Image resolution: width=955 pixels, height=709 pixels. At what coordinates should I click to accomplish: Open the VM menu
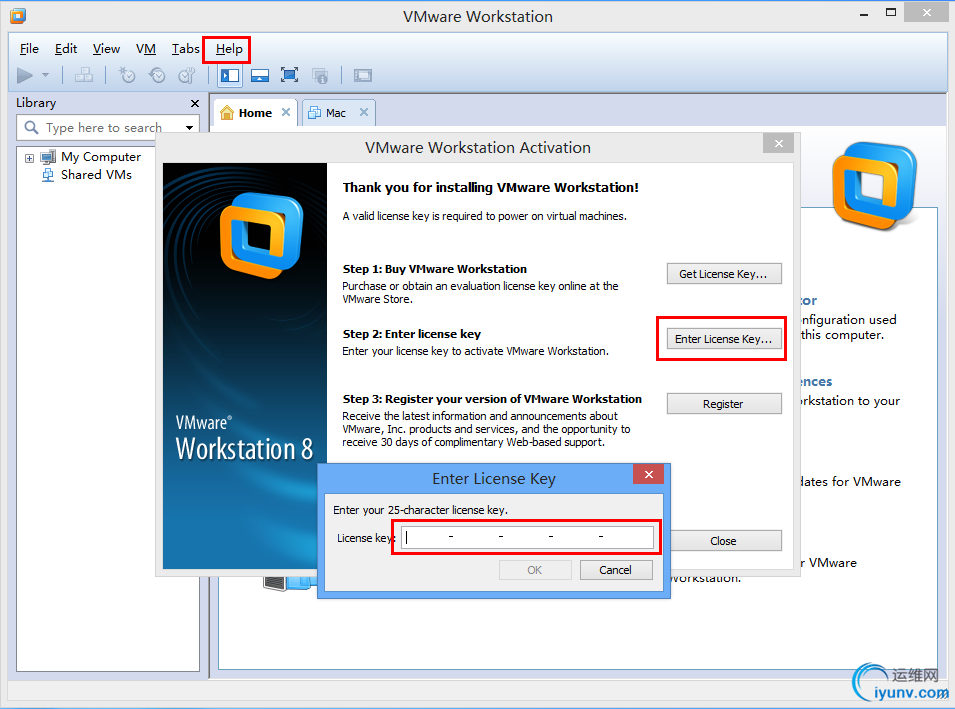(146, 49)
